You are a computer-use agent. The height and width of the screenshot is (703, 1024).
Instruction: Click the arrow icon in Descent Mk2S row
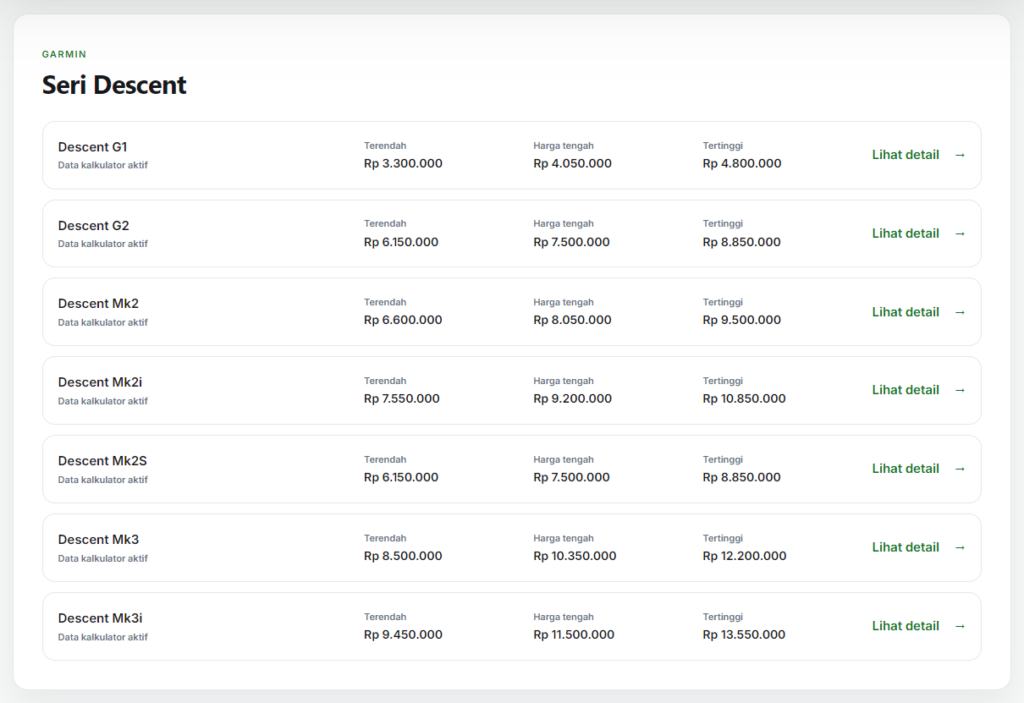tap(960, 469)
